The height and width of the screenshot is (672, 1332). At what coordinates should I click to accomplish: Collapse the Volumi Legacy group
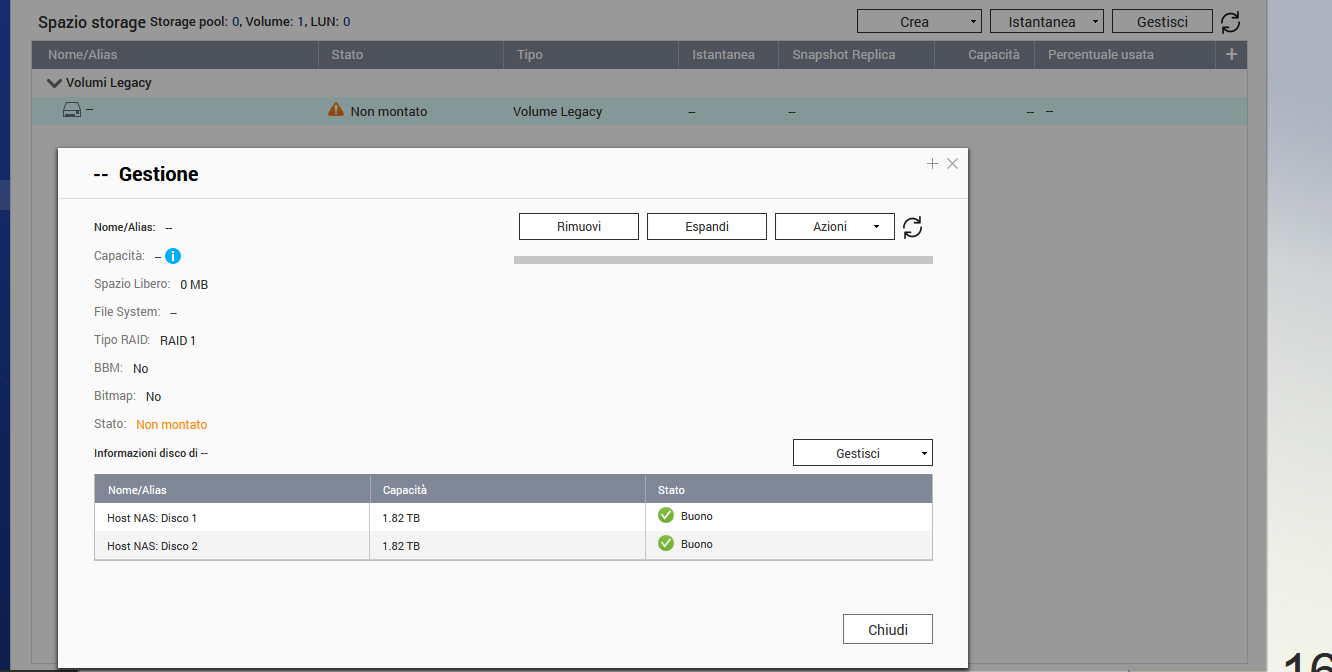(54, 83)
